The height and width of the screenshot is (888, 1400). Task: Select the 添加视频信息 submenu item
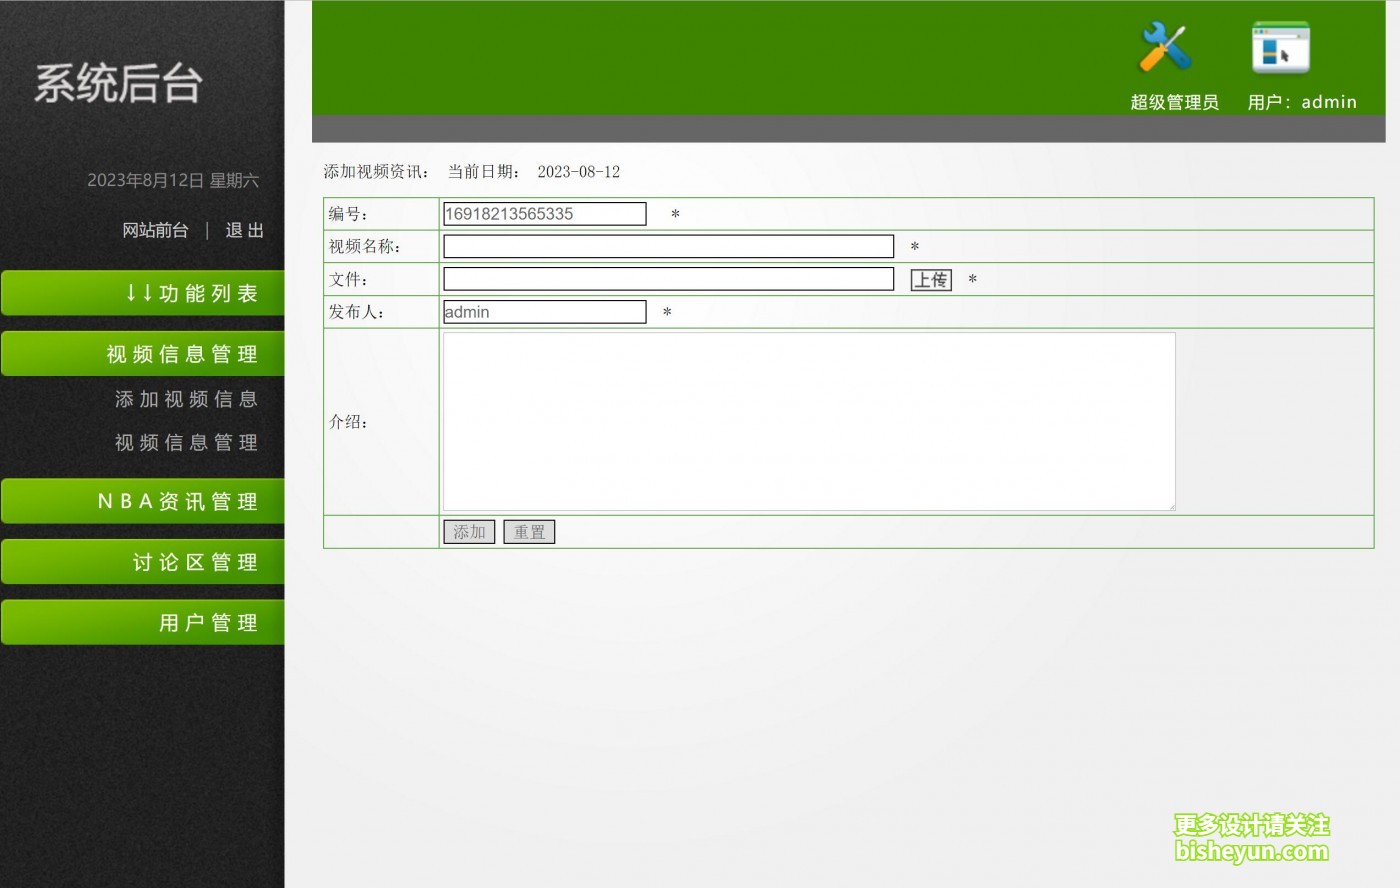click(x=186, y=399)
